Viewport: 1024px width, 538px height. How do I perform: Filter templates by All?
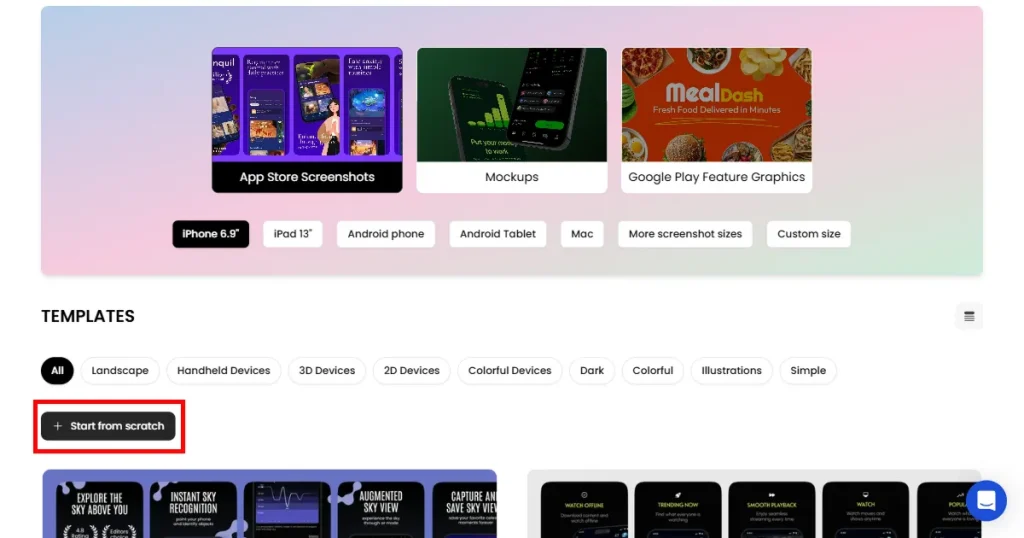pyautogui.click(x=57, y=371)
